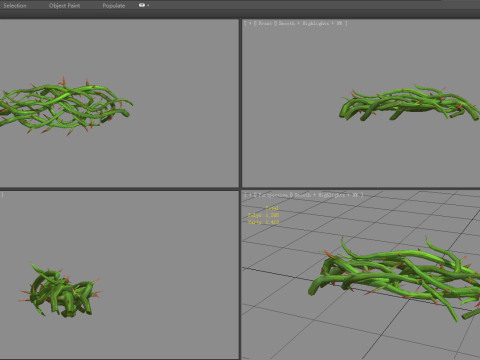The image size is (480, 360).
Task: Select thorn vine model in Front viewport
Action: (409, 103)
